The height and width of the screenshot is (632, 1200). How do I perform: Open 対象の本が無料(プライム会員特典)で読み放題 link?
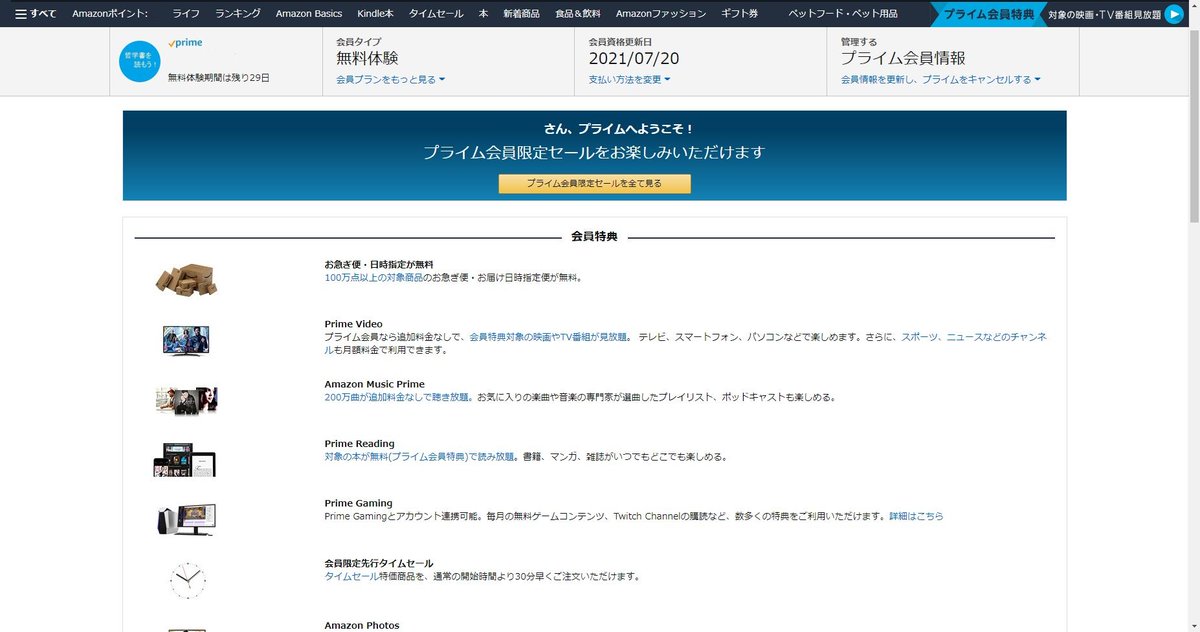point(420,457)
